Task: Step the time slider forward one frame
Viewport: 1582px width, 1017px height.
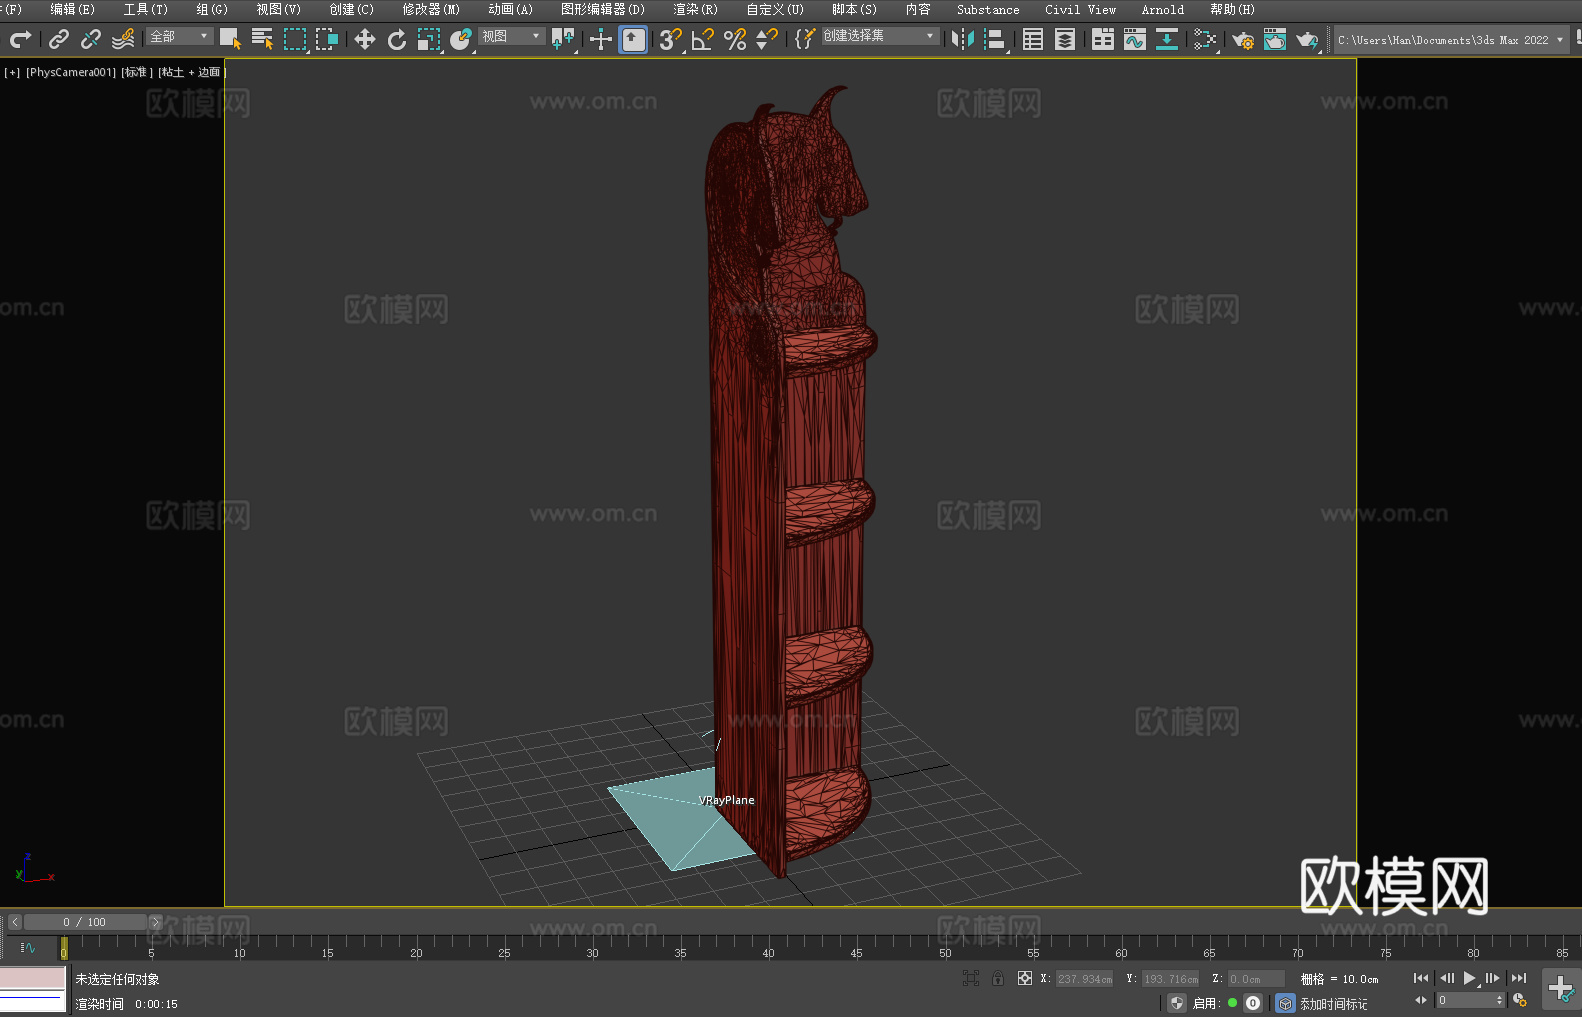Action: click(155, 922)
